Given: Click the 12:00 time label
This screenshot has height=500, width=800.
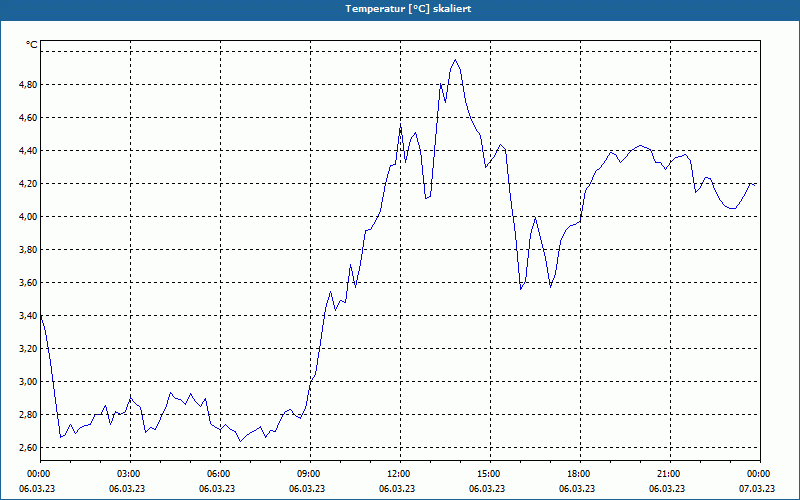Looking at the screenshot, I should [x=398, y=474].
